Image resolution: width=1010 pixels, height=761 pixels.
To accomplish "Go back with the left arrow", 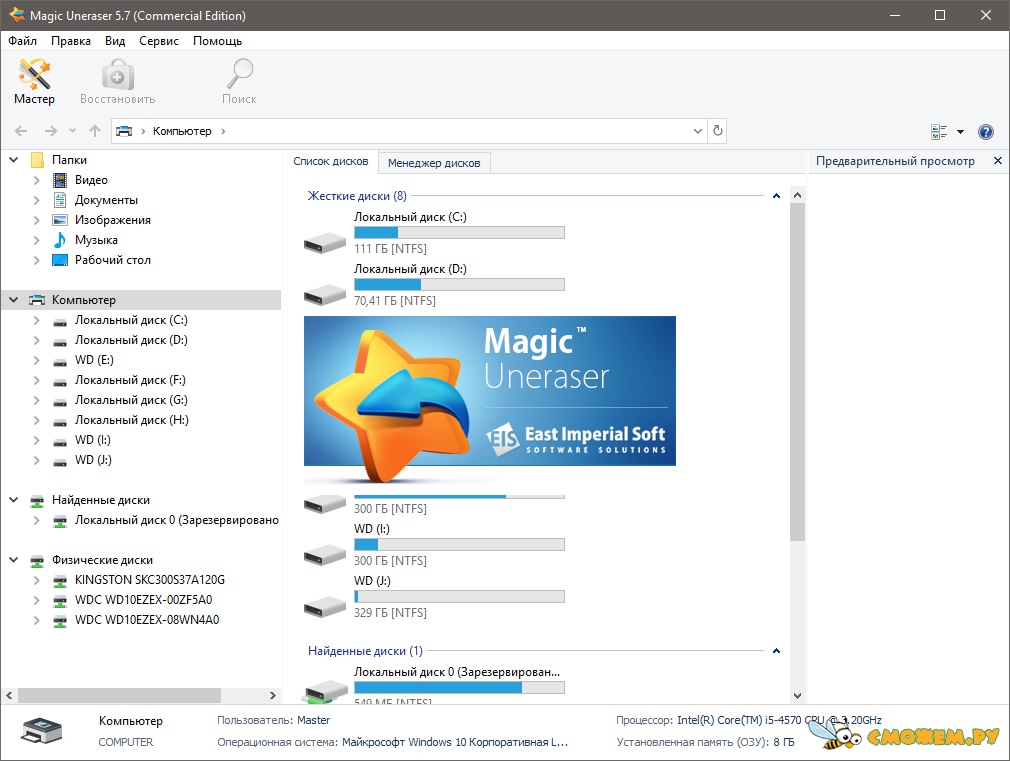I will [x=21, y=131].
